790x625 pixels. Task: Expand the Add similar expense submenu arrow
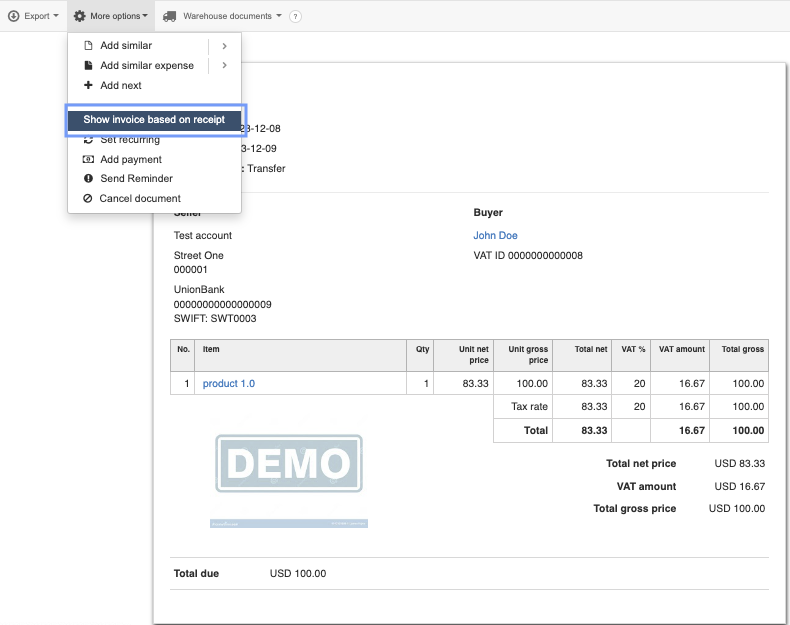(224, 66)
